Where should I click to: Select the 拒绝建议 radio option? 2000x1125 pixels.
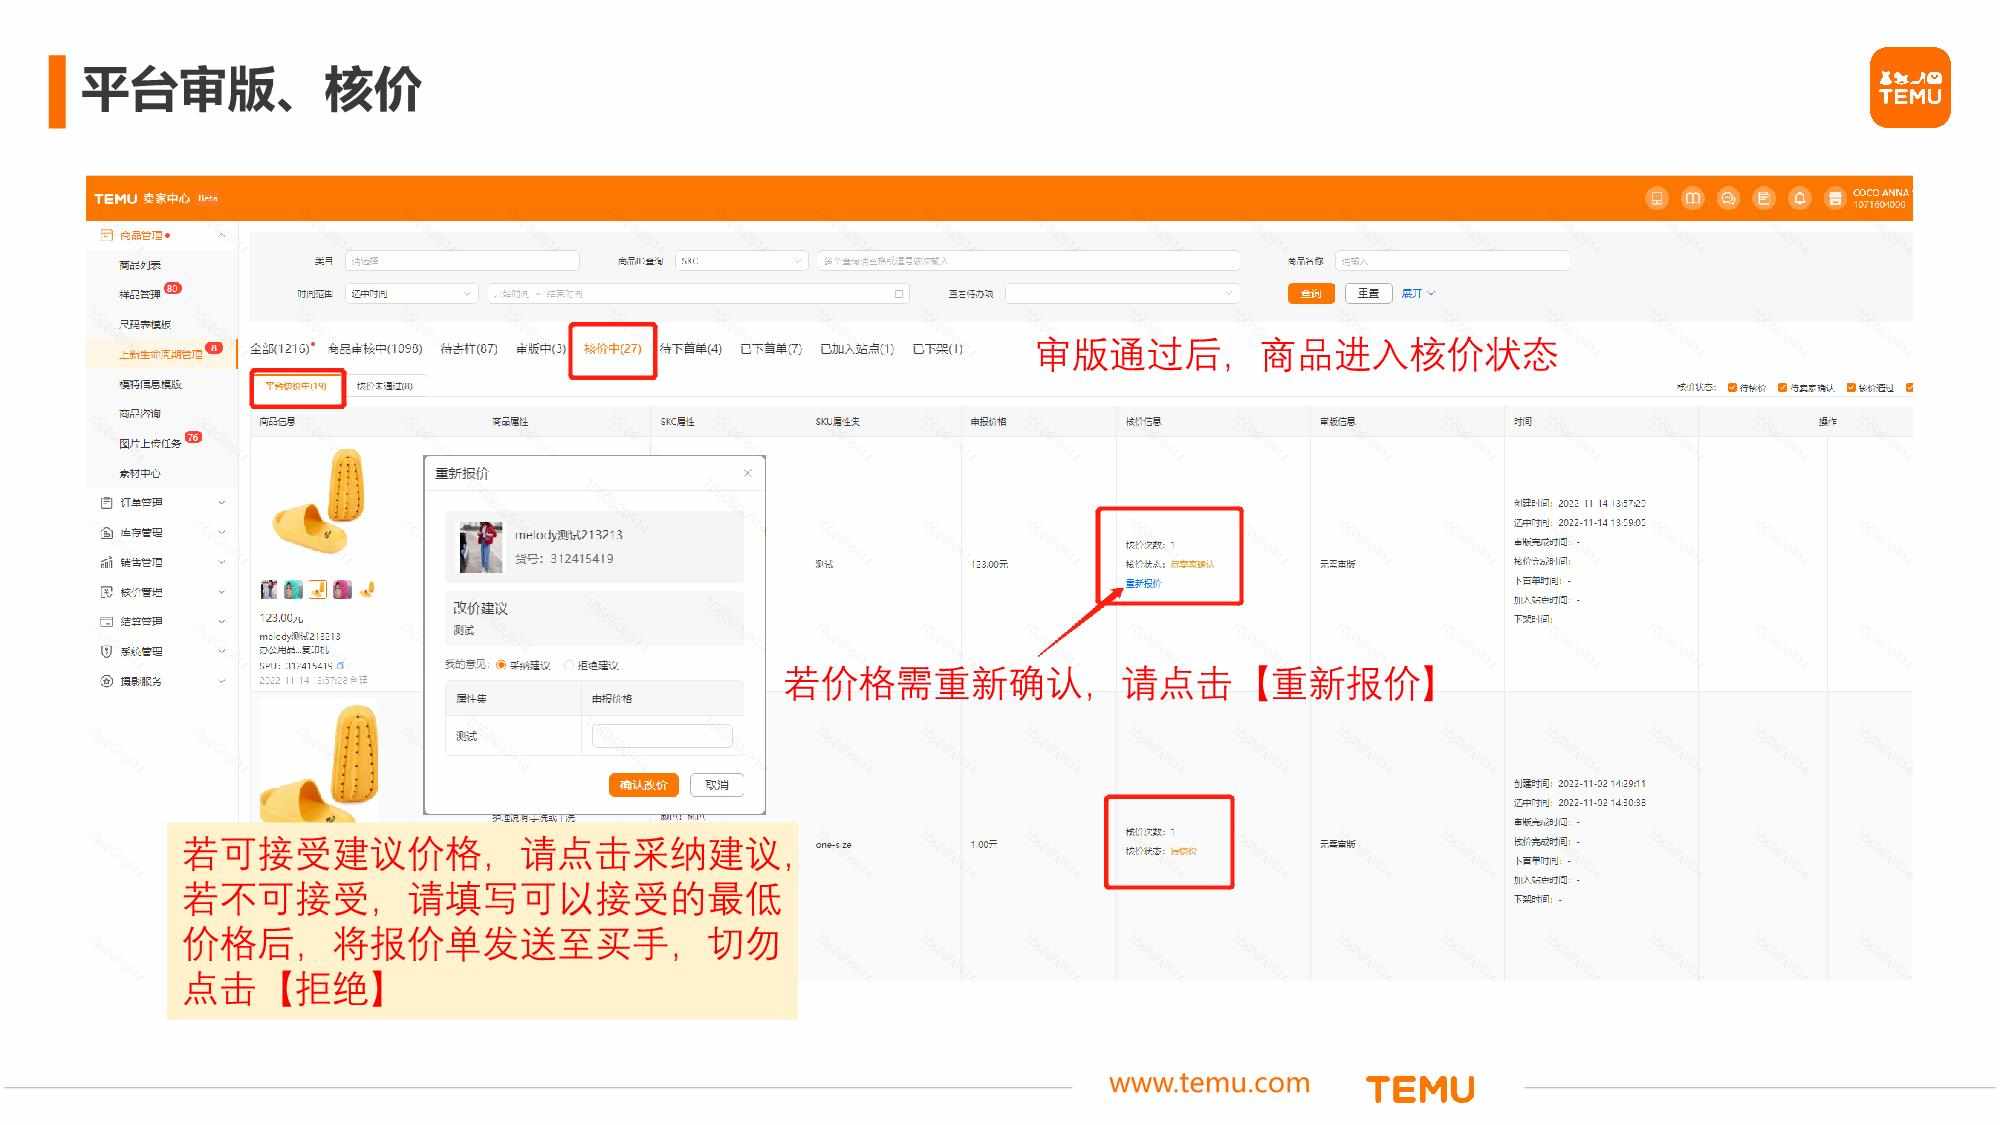point(570,665)
